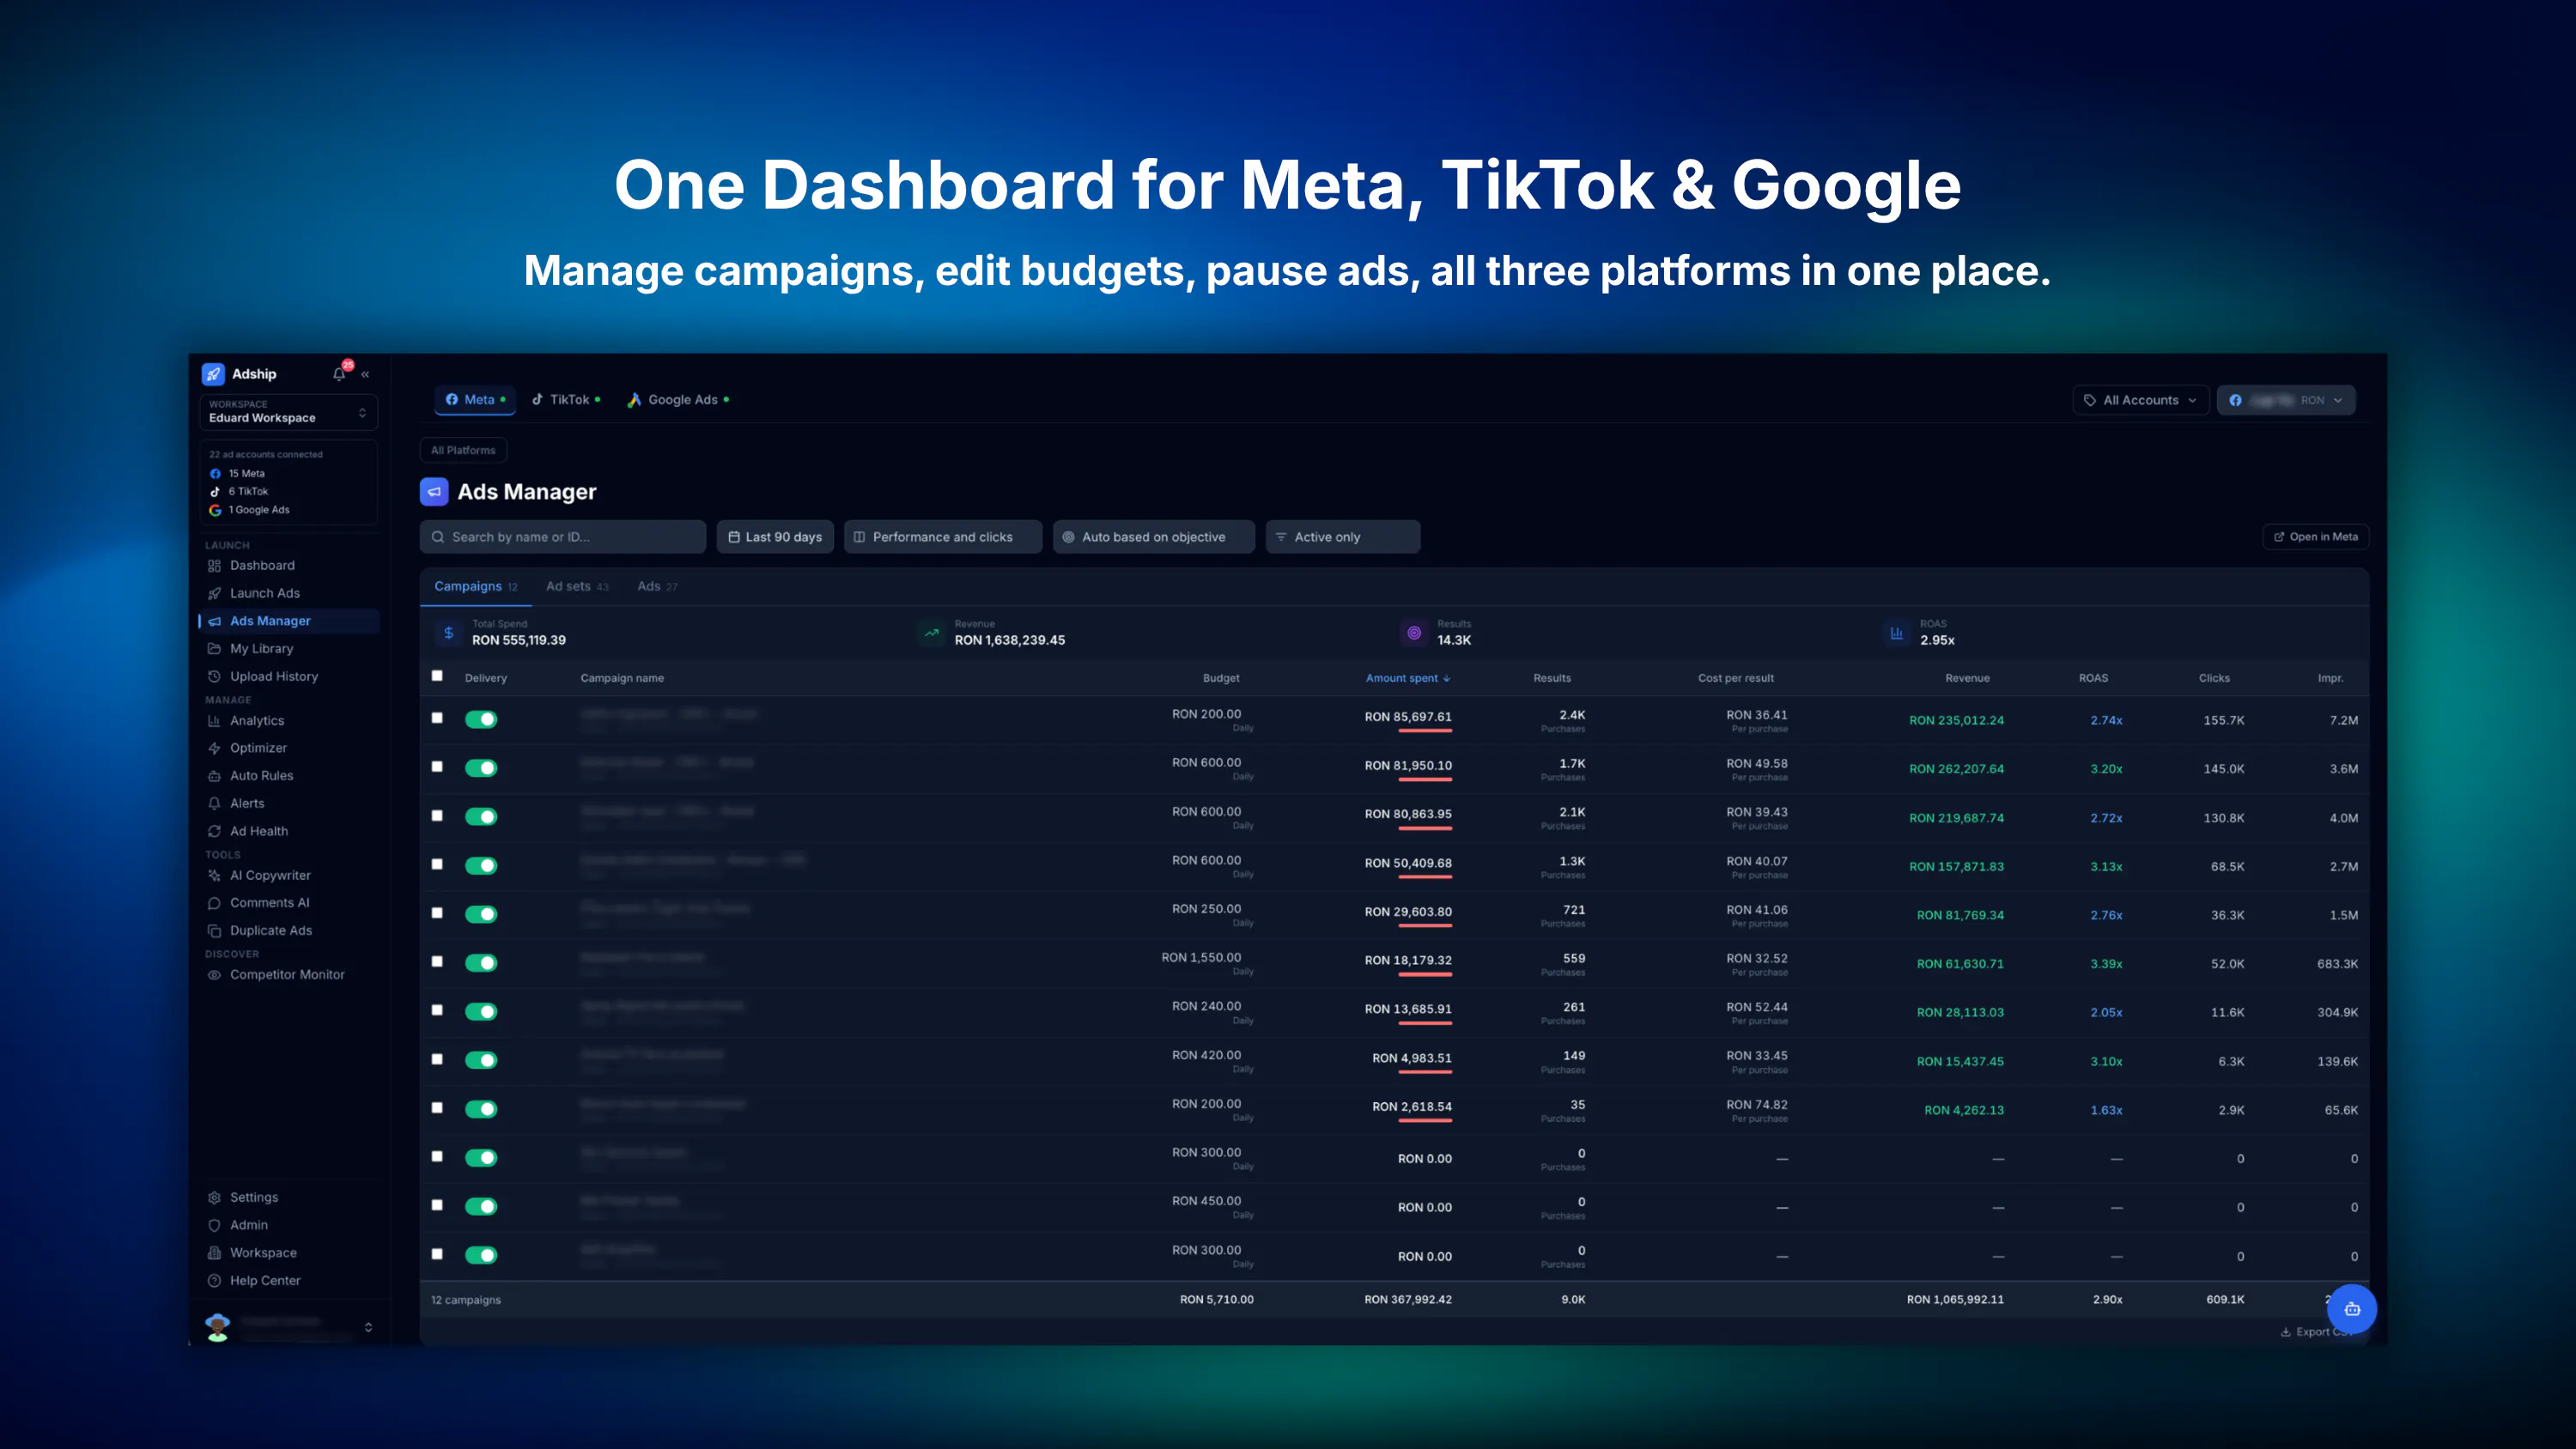This screenshot has height=1449, width=2576.
Task: Switch to the TikTok platform tab
Action: 566,400
